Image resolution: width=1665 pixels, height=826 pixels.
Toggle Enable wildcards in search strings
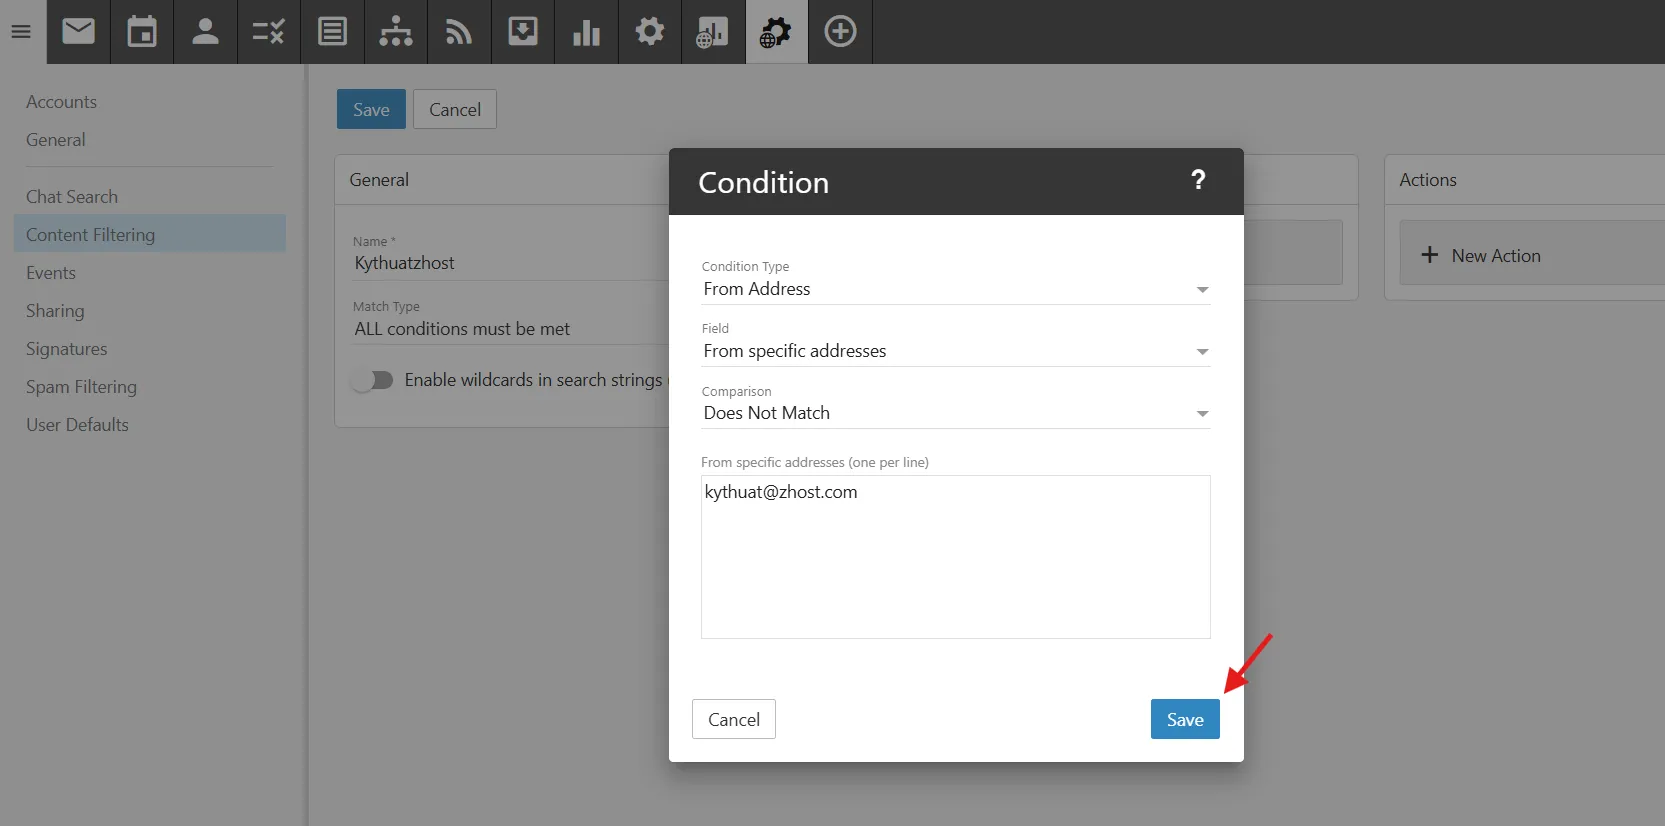pyautogui.click(x=373, y=380)
